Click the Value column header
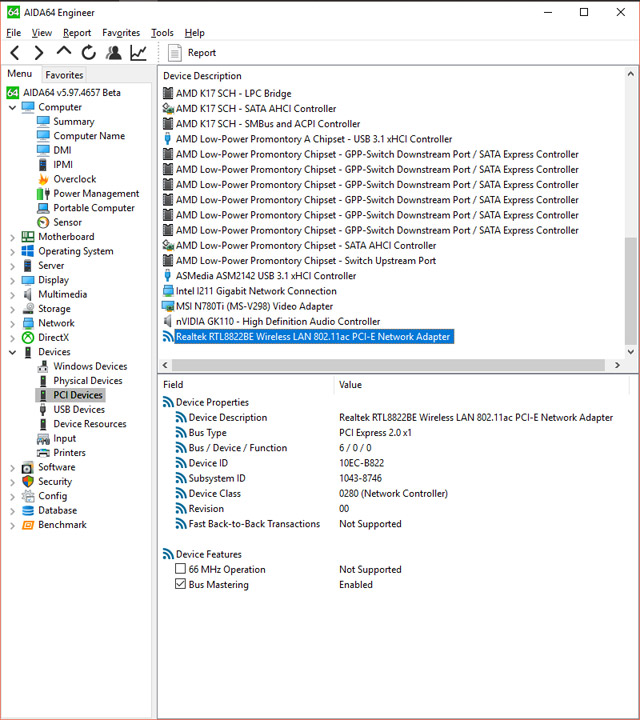This screenshot has width=640, height=720. [x=350, y=385]
